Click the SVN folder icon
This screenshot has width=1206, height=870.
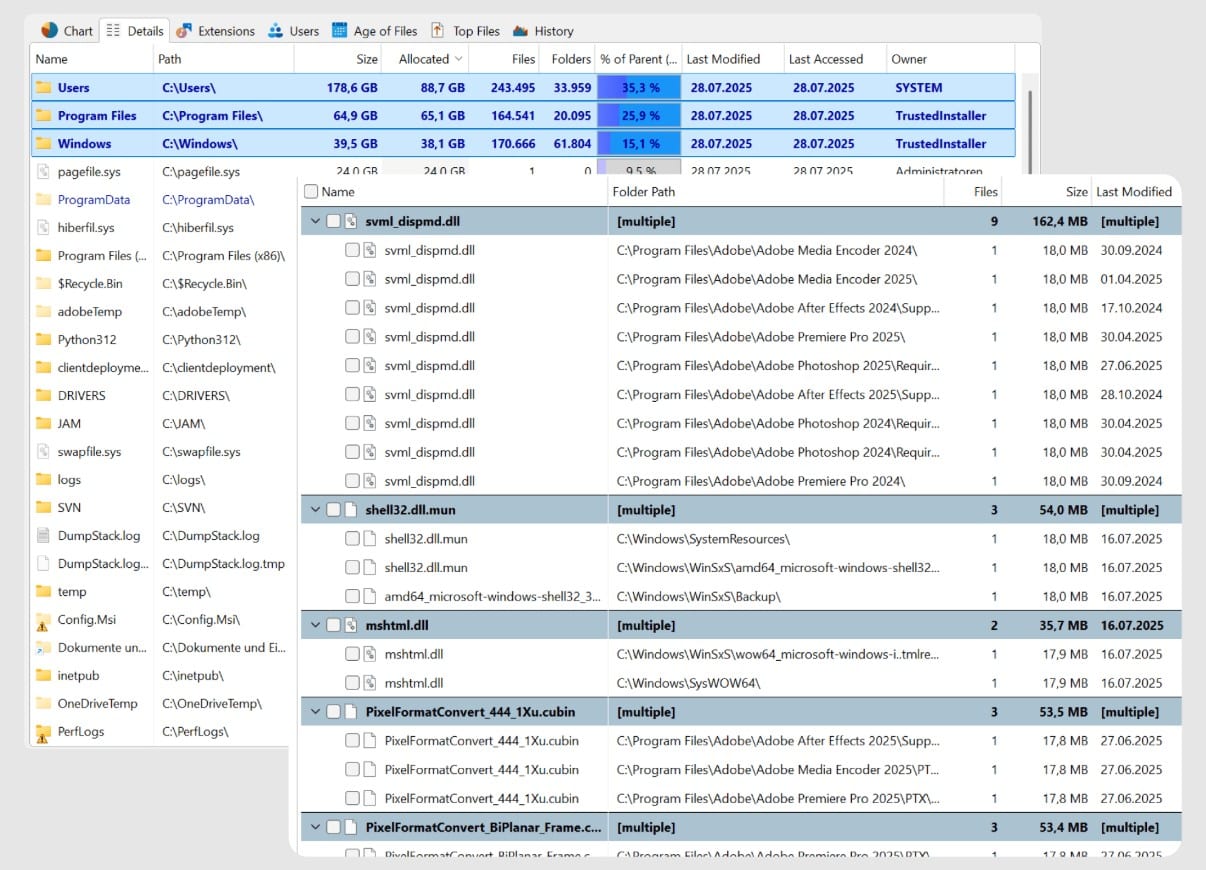pyautogui.click(x=43, y=507)
